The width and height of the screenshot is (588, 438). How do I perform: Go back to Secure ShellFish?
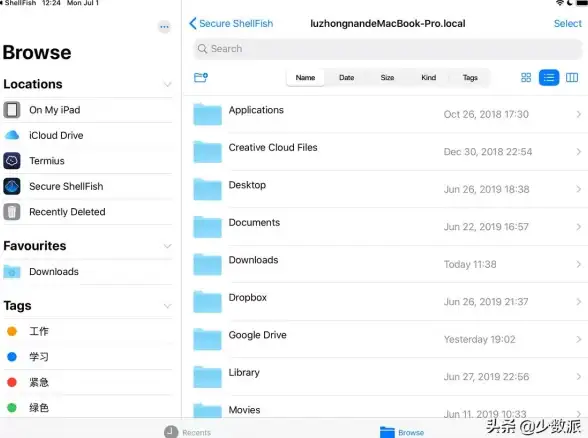click(x=231, y=24)
